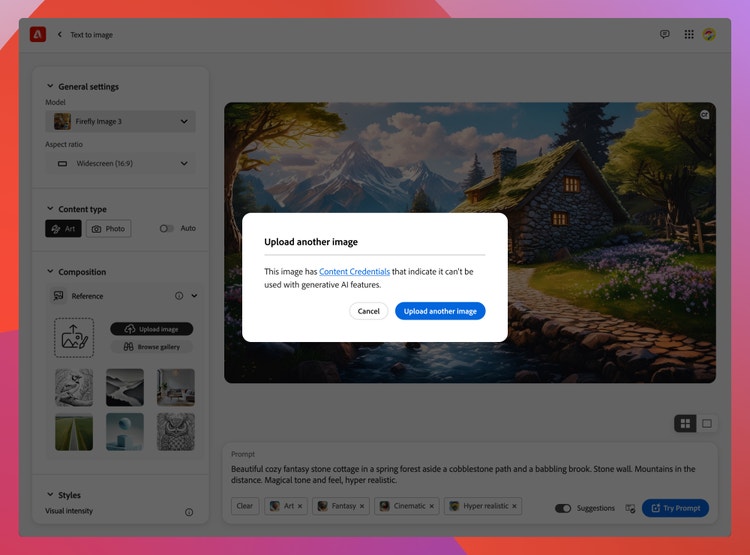Viewport: 750px width, 555px height.
Task: Switch to single image view layout
Action: pyautogui.click(x=706, y=423)
